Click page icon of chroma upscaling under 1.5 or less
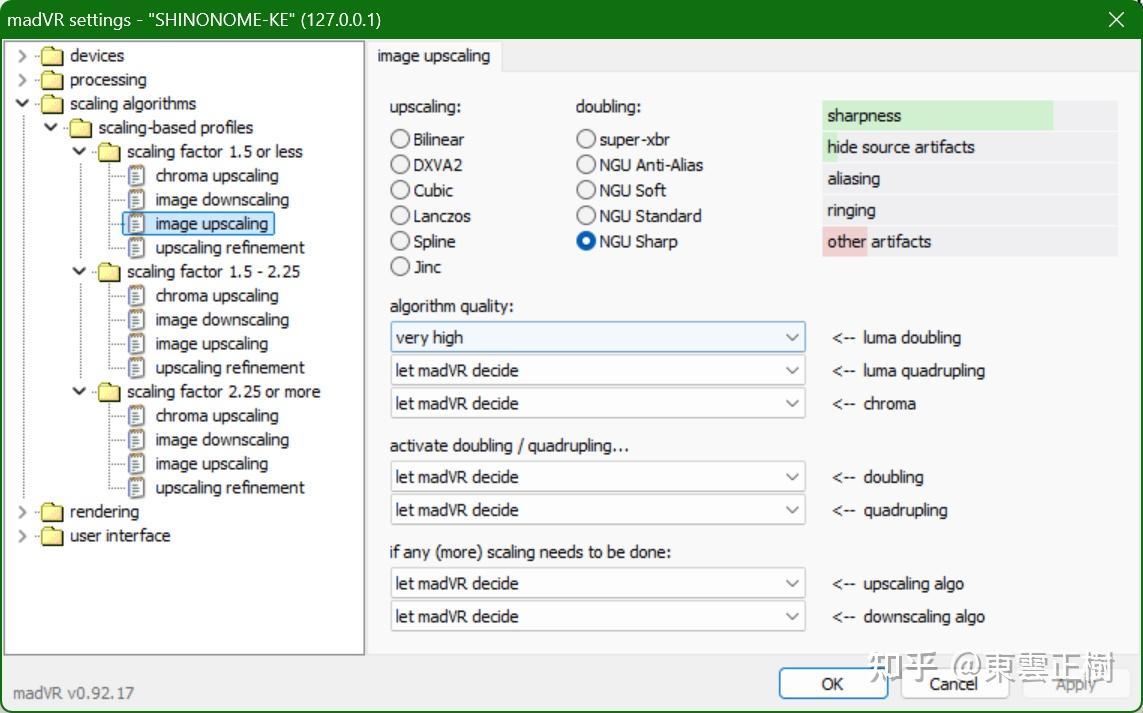Viewport: 1143px width, 713px height. (136, 176)
